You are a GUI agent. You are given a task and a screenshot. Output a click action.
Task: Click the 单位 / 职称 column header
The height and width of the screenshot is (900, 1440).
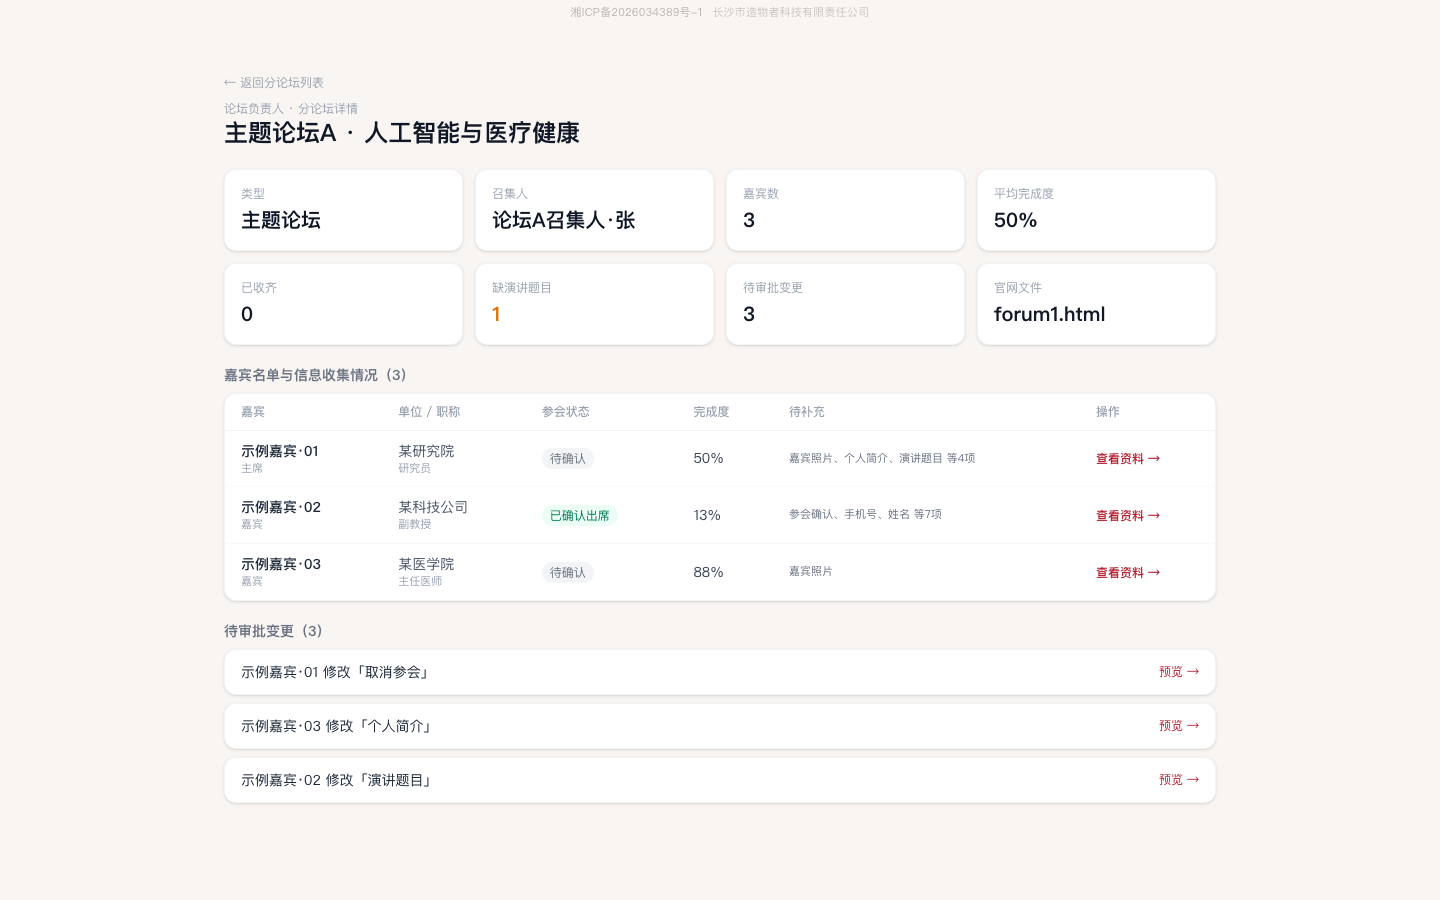429,412
